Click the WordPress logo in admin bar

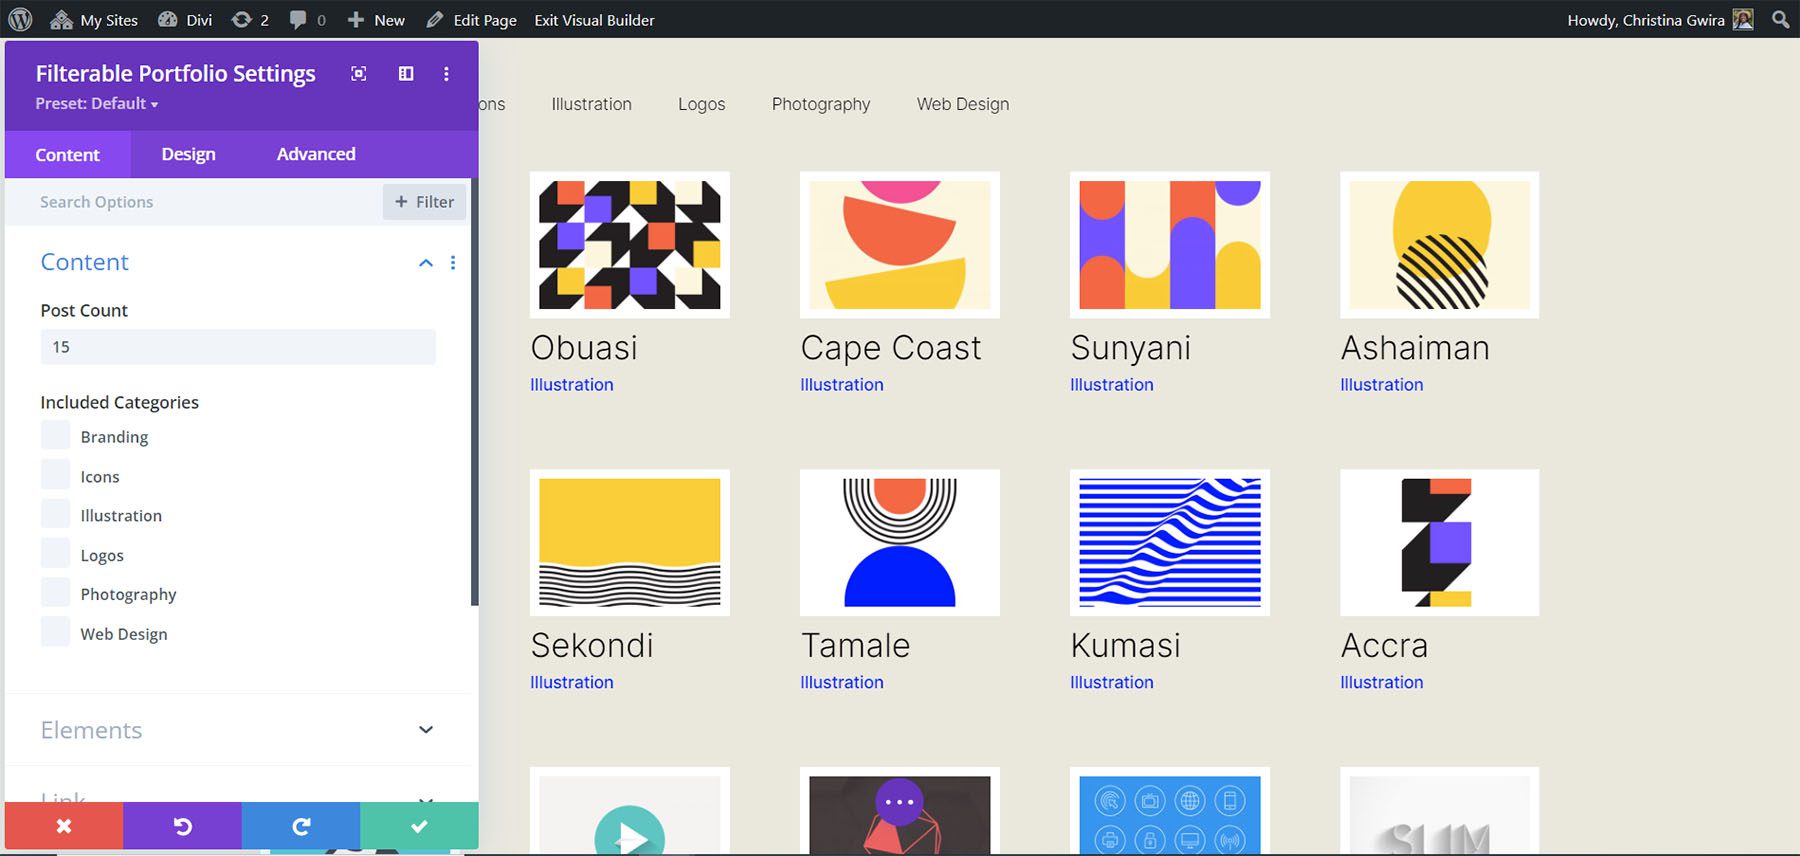[x=20, y=20]
